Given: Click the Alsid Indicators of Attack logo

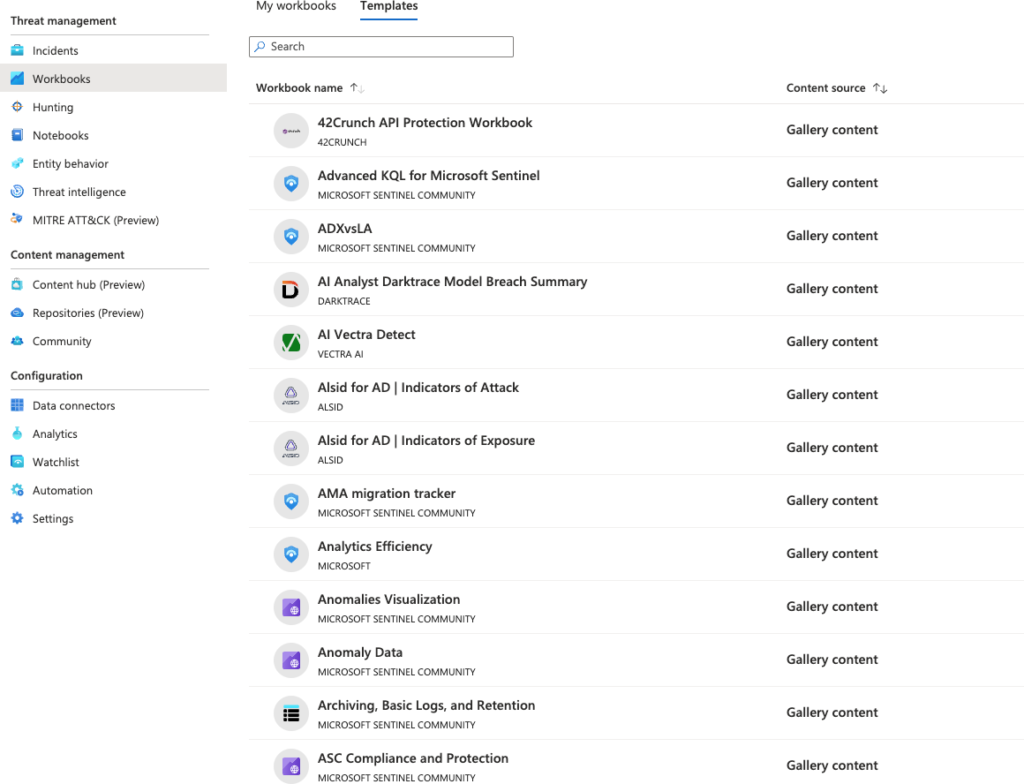Looking at the screenshot, I should pos(291,395).
